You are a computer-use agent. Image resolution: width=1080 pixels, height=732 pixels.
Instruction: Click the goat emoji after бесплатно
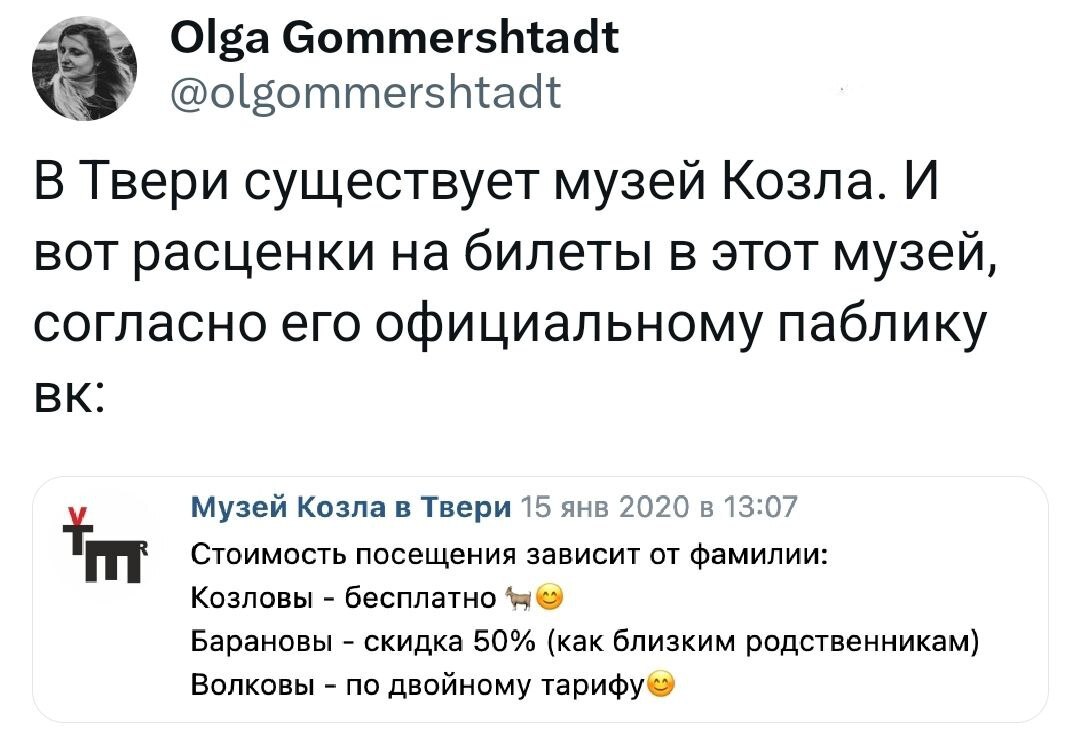(x=520, y=598)
